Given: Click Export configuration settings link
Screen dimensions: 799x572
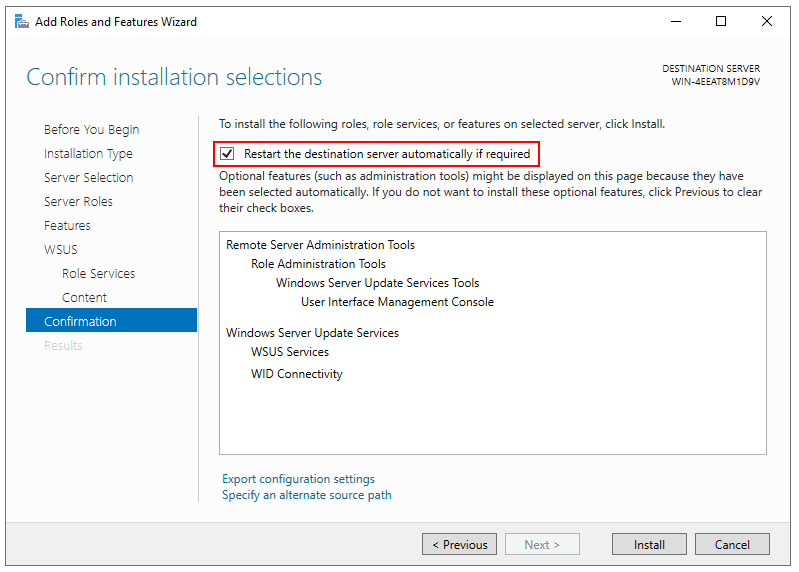Looking at the screenshot, I should coord(298,479).
